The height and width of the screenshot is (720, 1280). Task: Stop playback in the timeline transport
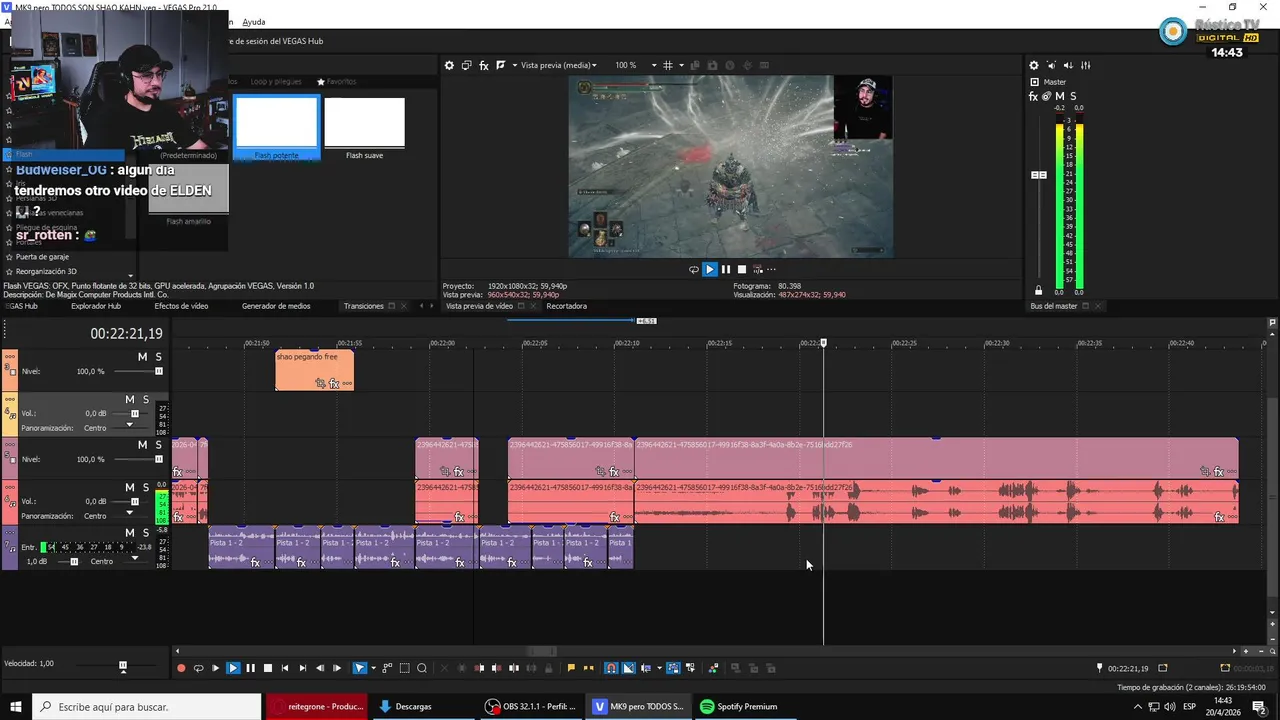267,668
